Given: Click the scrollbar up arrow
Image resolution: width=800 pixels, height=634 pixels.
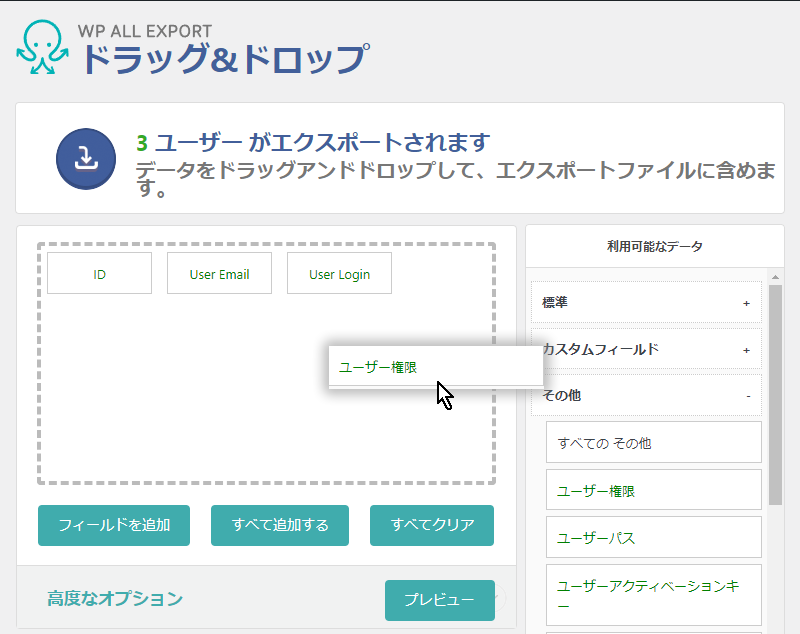Looking at the screenshot, I should [x=776, y=277].
